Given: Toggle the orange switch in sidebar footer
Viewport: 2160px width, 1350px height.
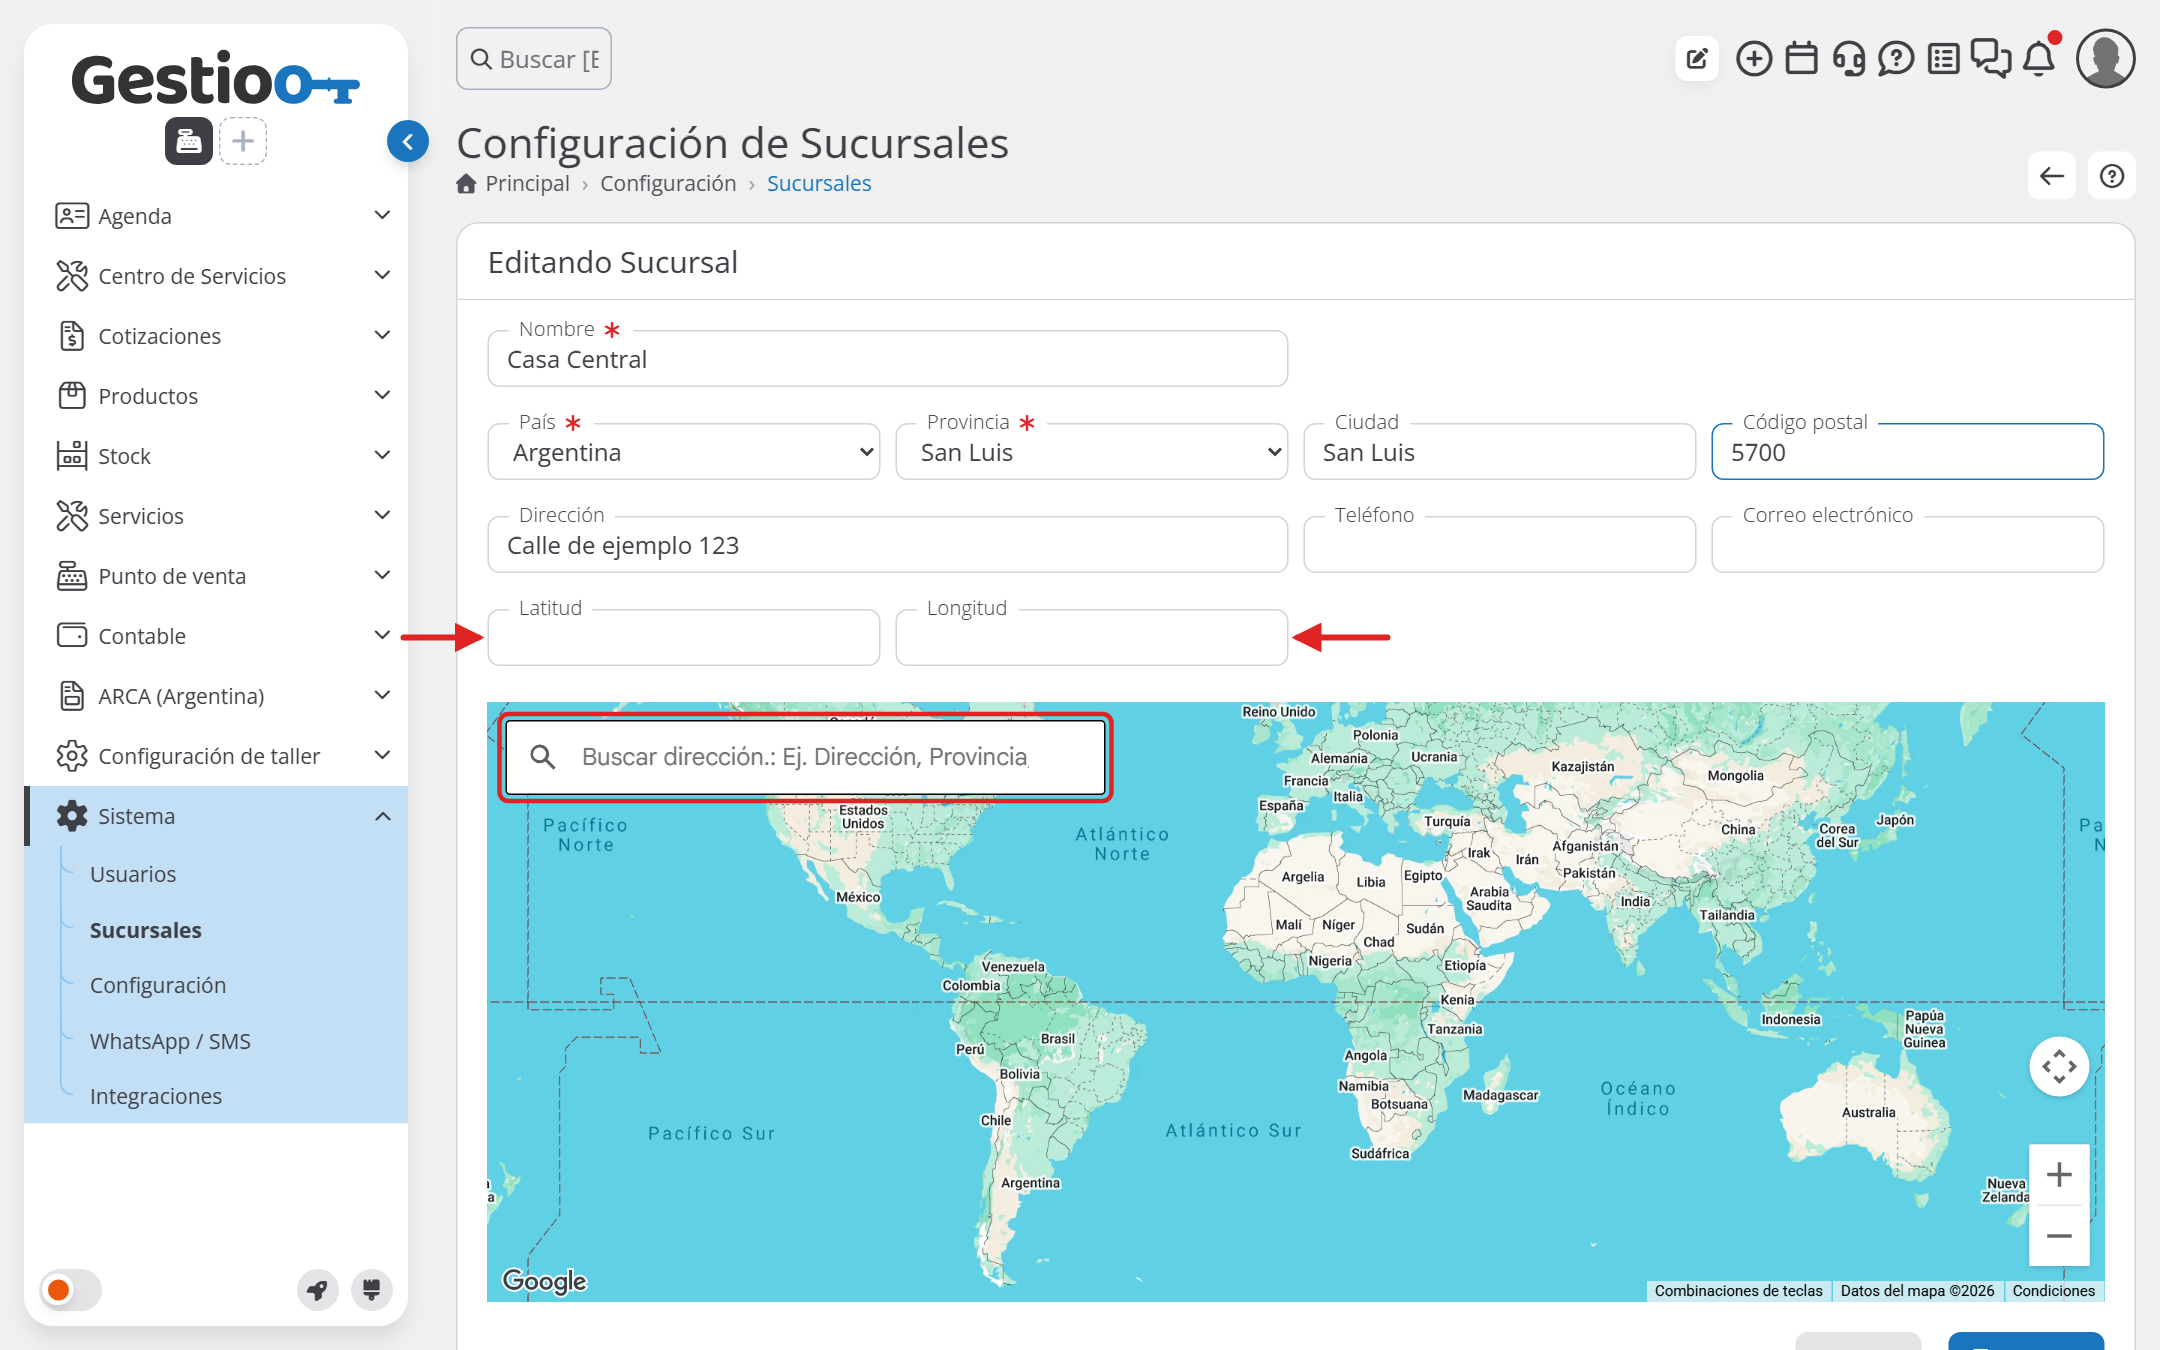Looking at the screenshot, I should [x=71, y=1290].
